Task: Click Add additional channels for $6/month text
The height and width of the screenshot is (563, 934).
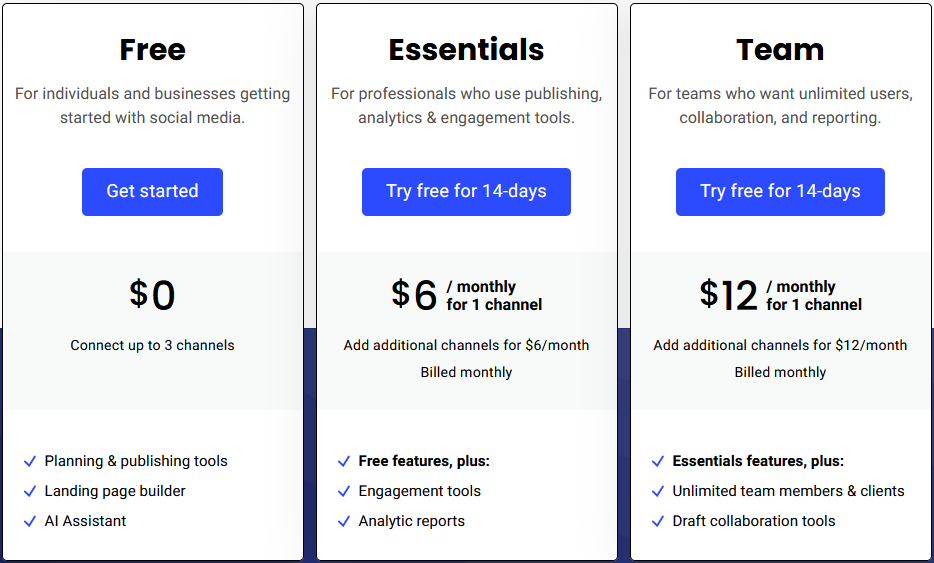Action: tap(466, 345)
